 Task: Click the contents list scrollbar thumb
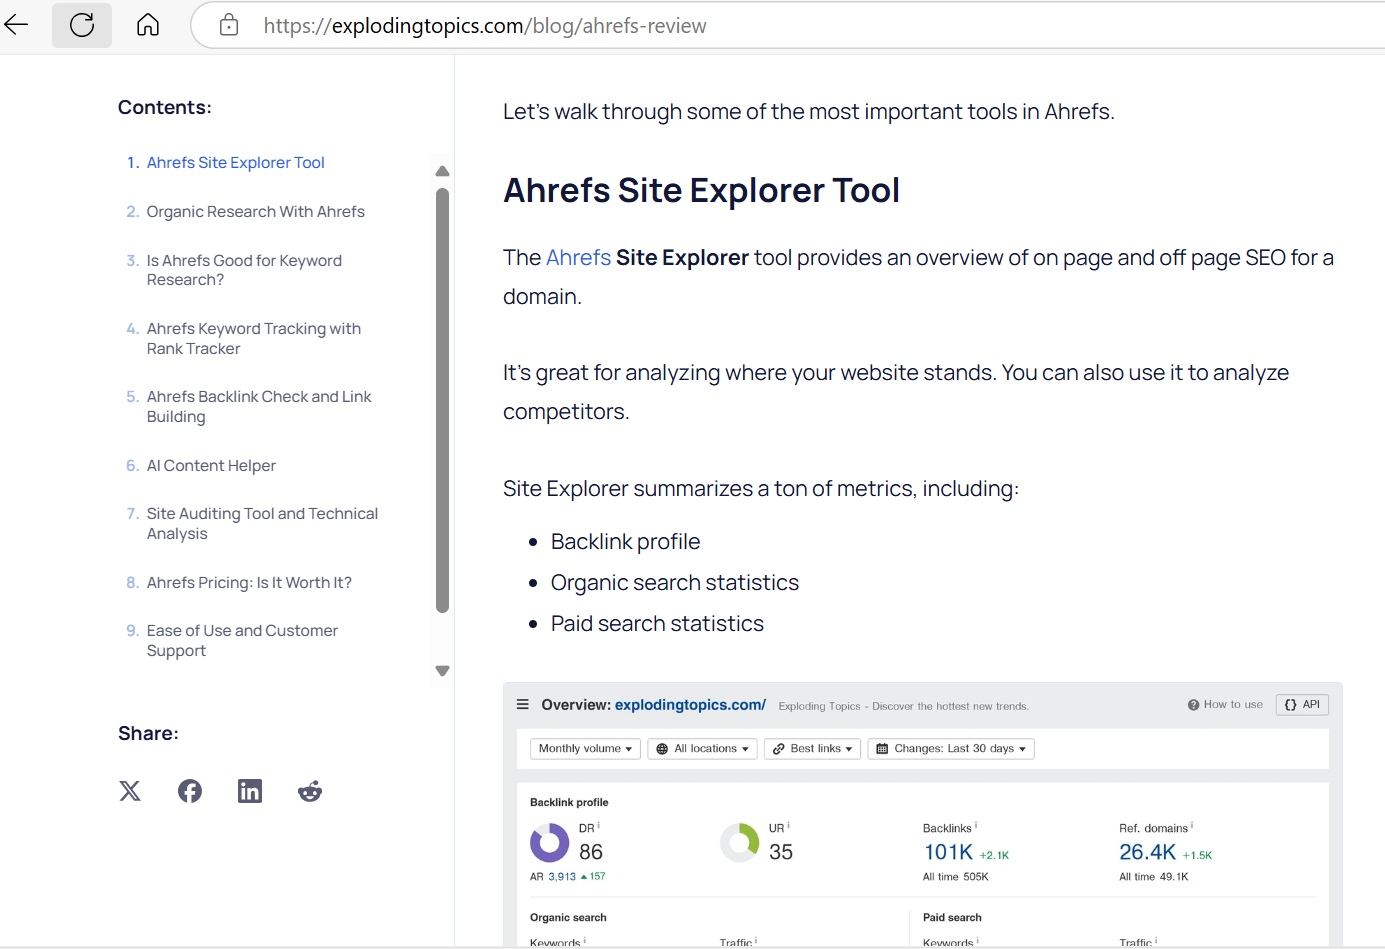click(443, 400)
